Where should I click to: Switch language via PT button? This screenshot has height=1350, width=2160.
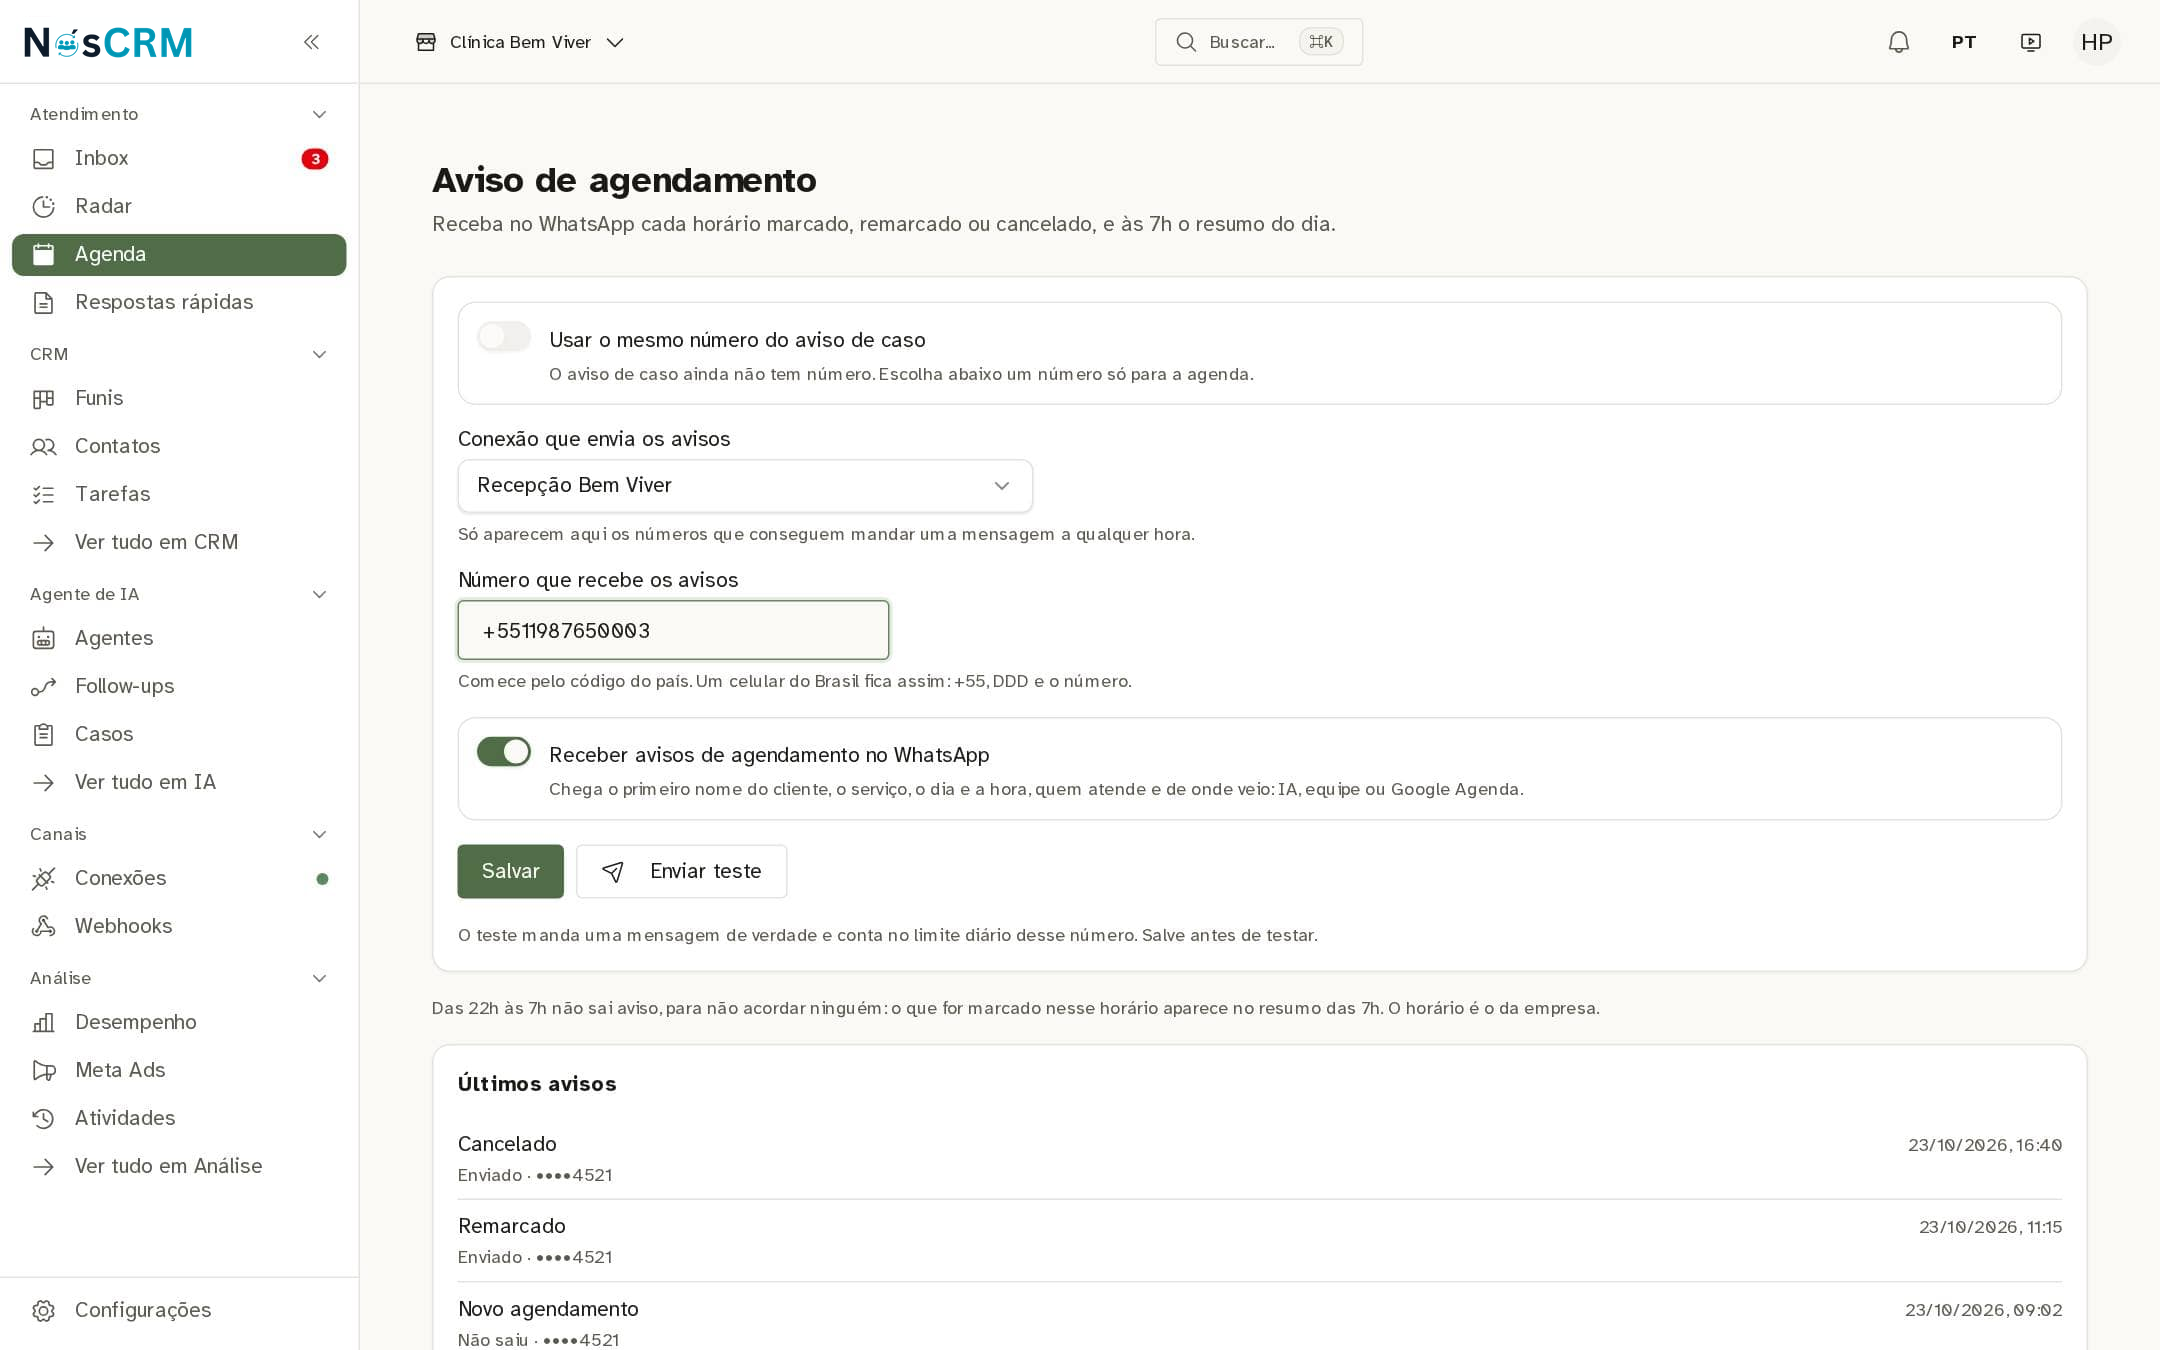coord(1963,42)
